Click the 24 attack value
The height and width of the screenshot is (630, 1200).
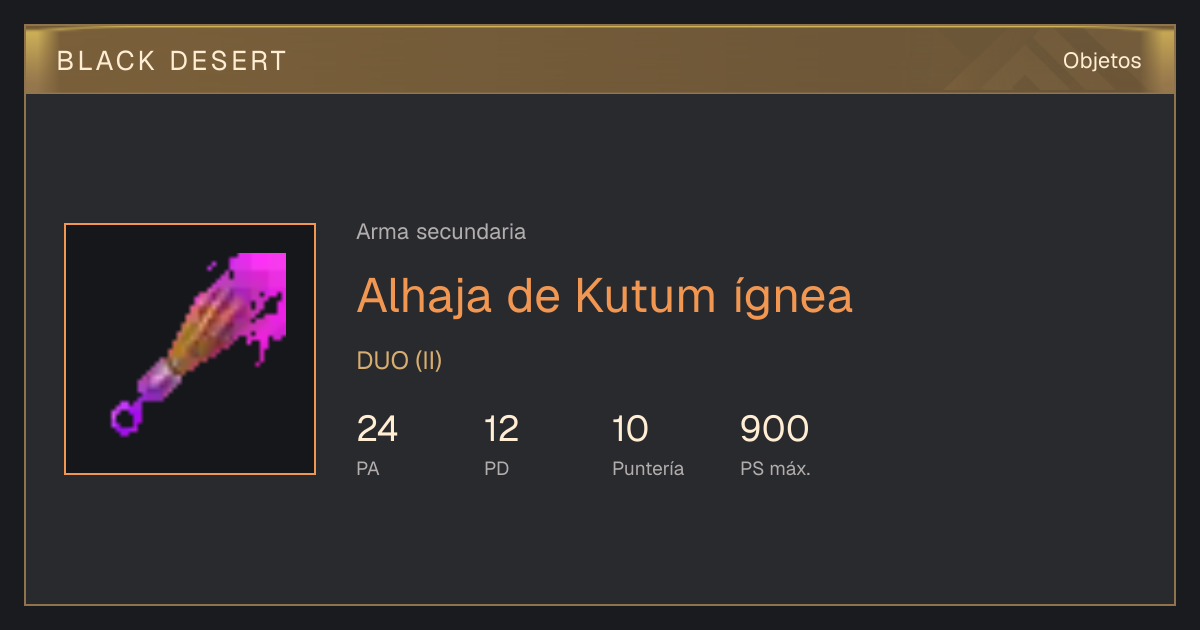click(x=377, y=429)
